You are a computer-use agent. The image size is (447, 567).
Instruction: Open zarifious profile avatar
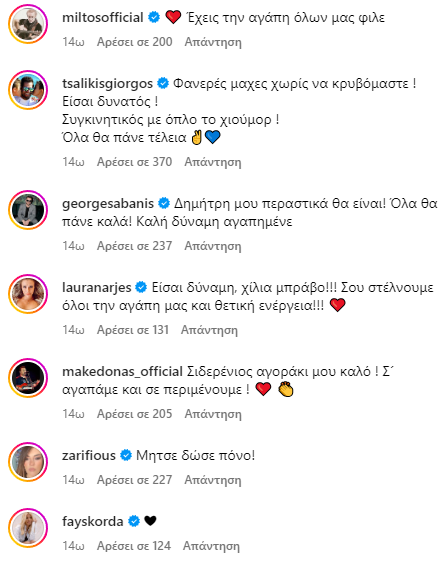[28, 462]
